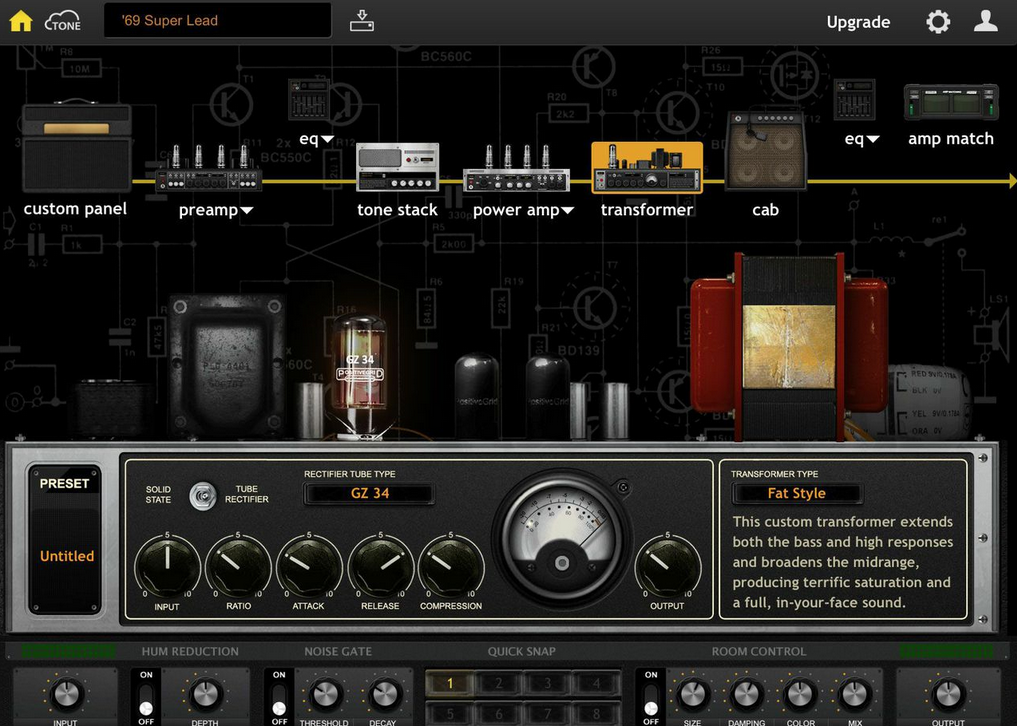Open the user account icon
The width and height of the screenshot is (1017, 726).
986,21
